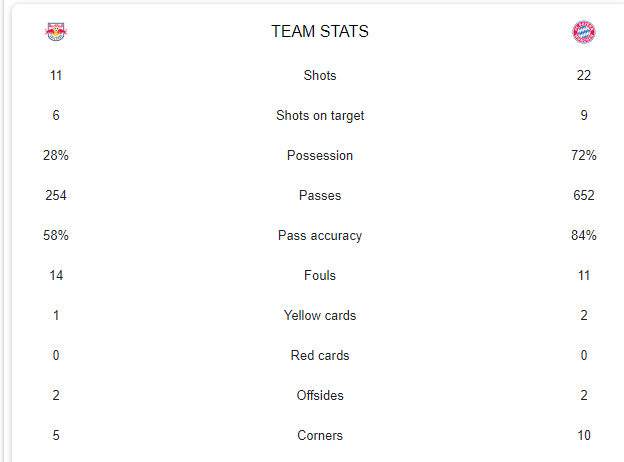Click the Red Bull Salzburg team logo

click(56, 32)
